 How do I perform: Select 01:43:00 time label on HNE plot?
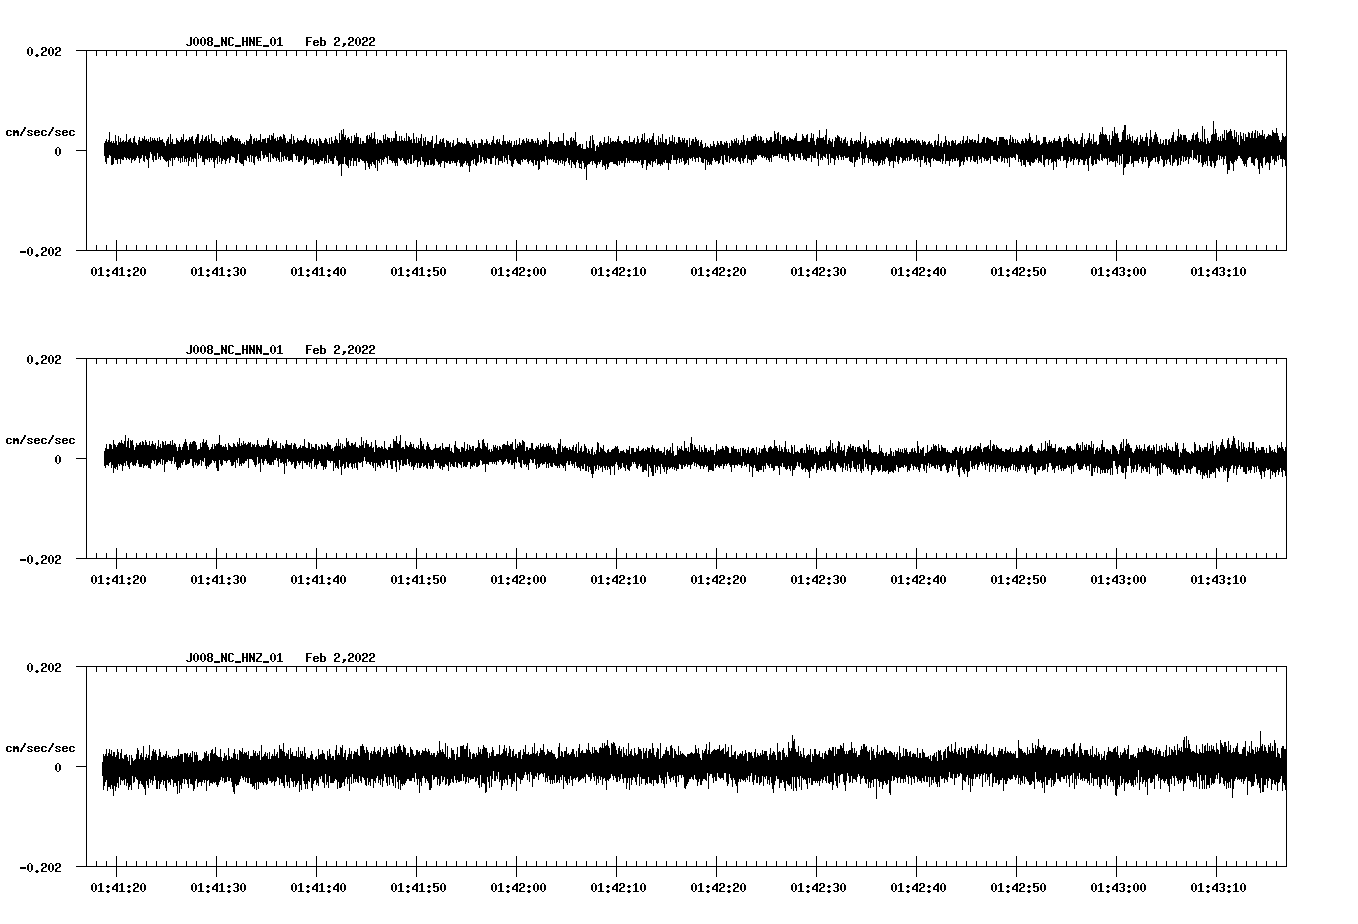tap(1118, 272)
